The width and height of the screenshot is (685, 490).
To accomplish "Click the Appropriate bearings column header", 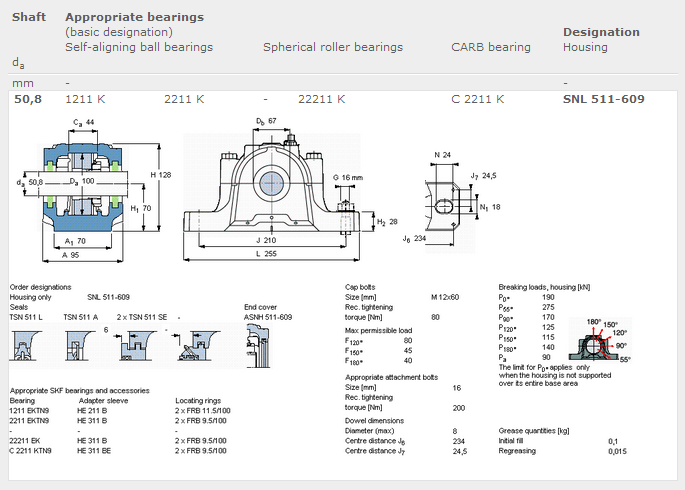I will (x=135, y=17).
